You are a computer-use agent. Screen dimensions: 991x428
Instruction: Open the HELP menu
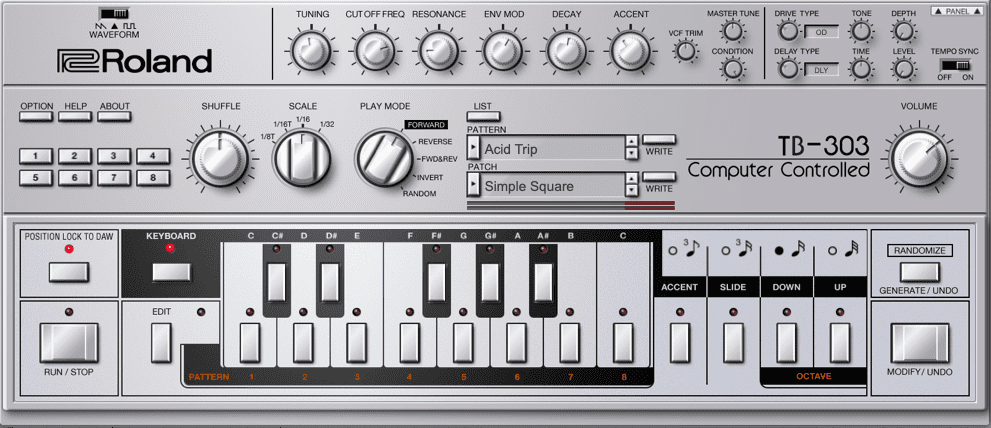[75, 116]
